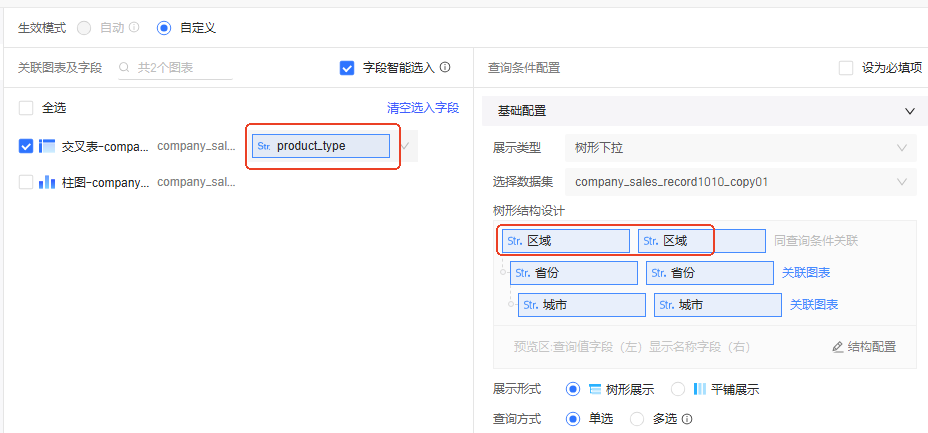Click the info icon next to 多选

coord(687,419)
